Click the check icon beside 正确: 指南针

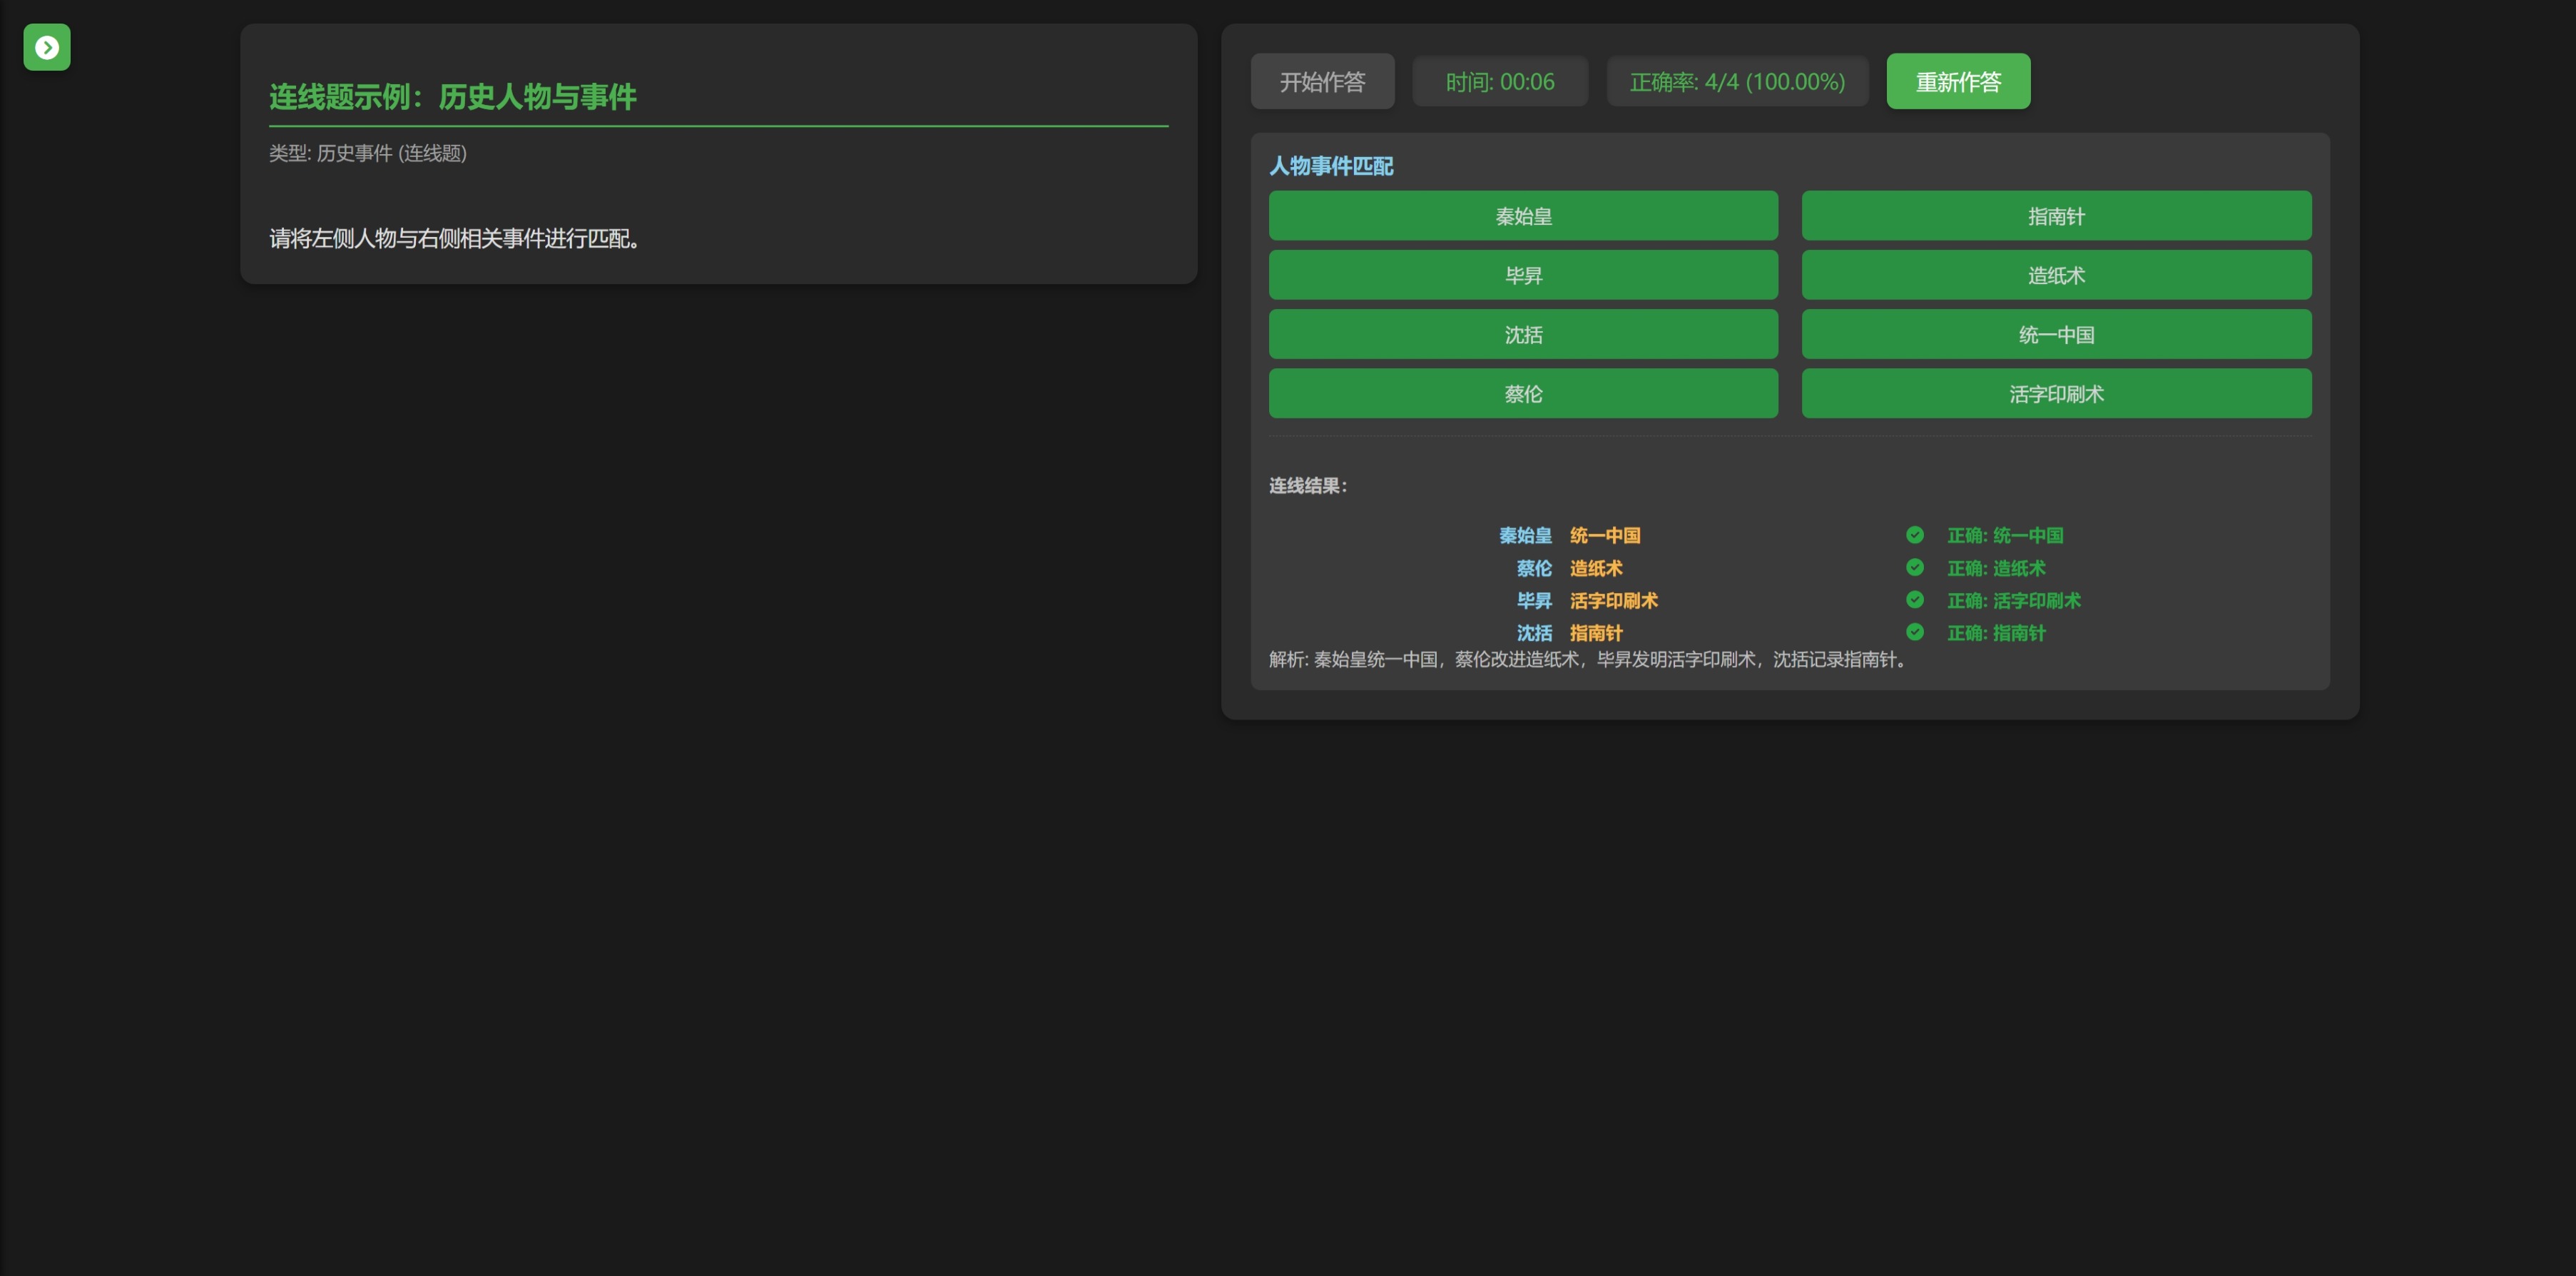[1914, 632]
